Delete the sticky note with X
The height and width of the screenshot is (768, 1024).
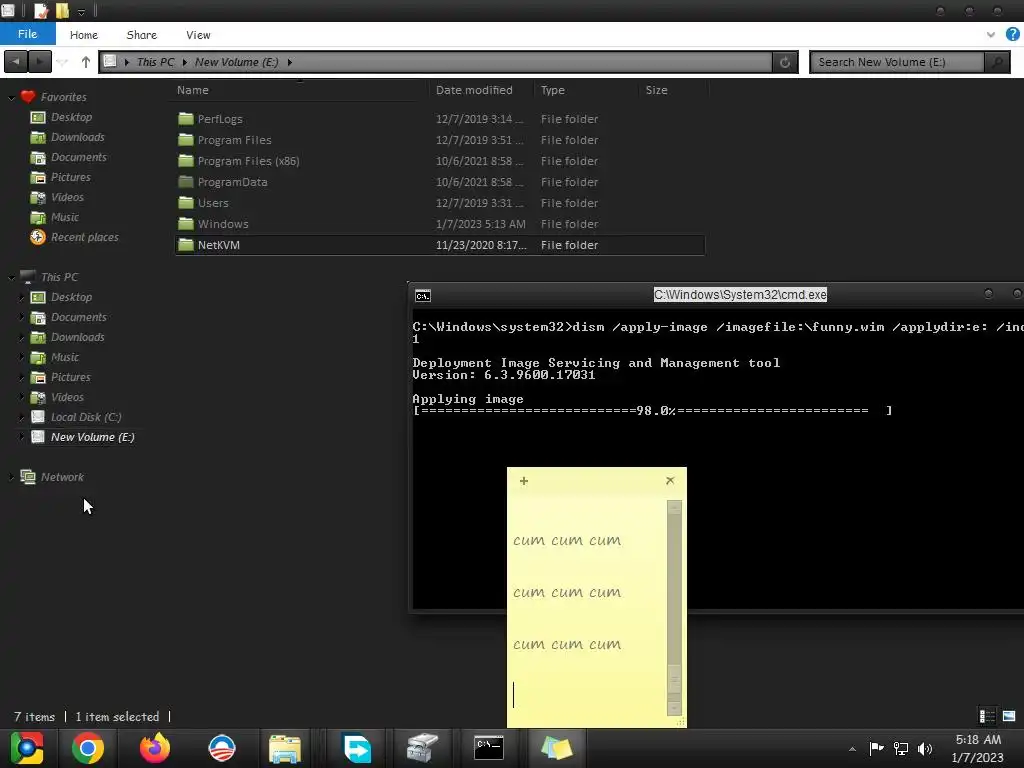pyautogui.click(x=670, y=481)
